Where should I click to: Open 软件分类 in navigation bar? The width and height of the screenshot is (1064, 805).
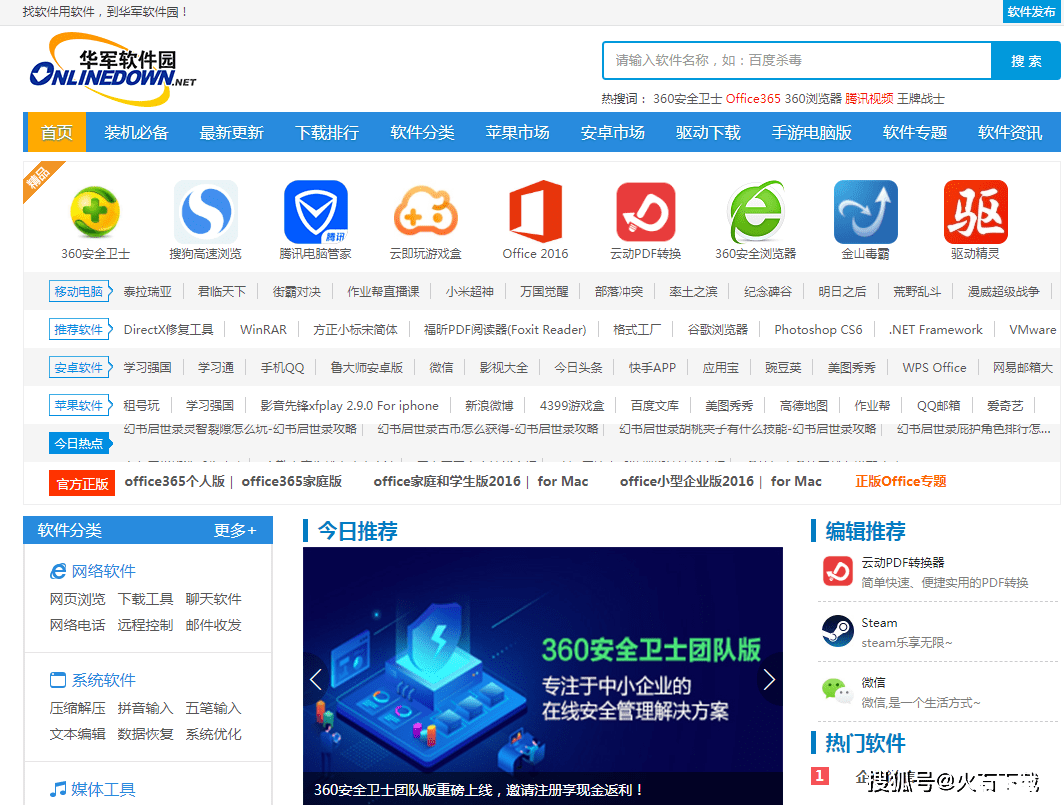pyautogui.click(x=422, y=132)
